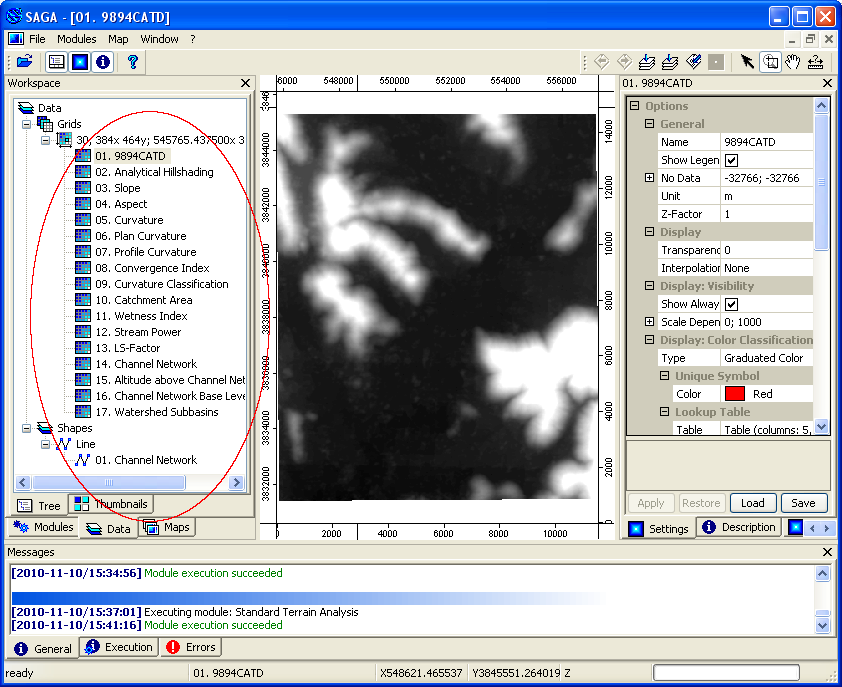Click the Data root icon in tree
The image size is (842, 687).
pyautogui.click(x=26, y=107)
